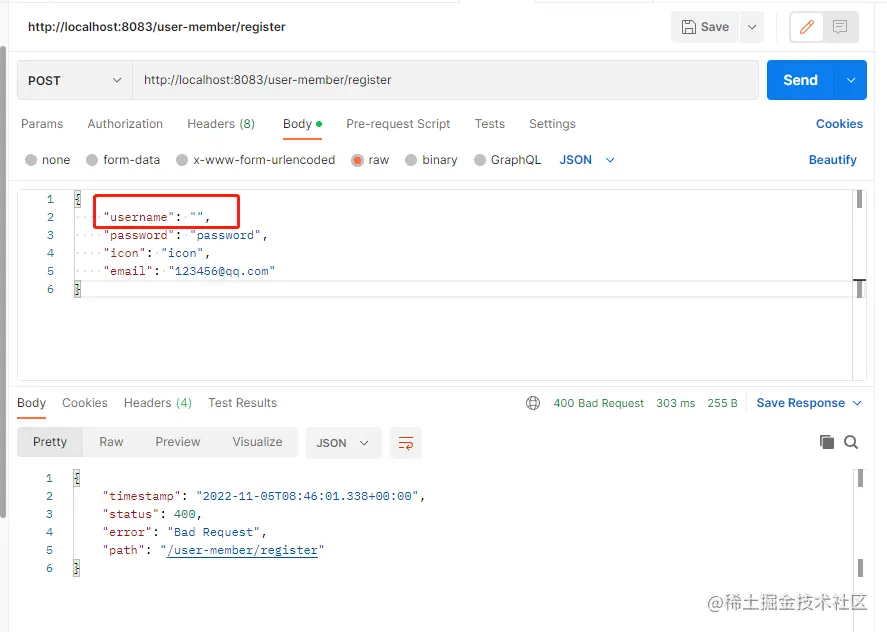Click the "username" line in request body
This screenshot has height=632, width=887.
157,217
